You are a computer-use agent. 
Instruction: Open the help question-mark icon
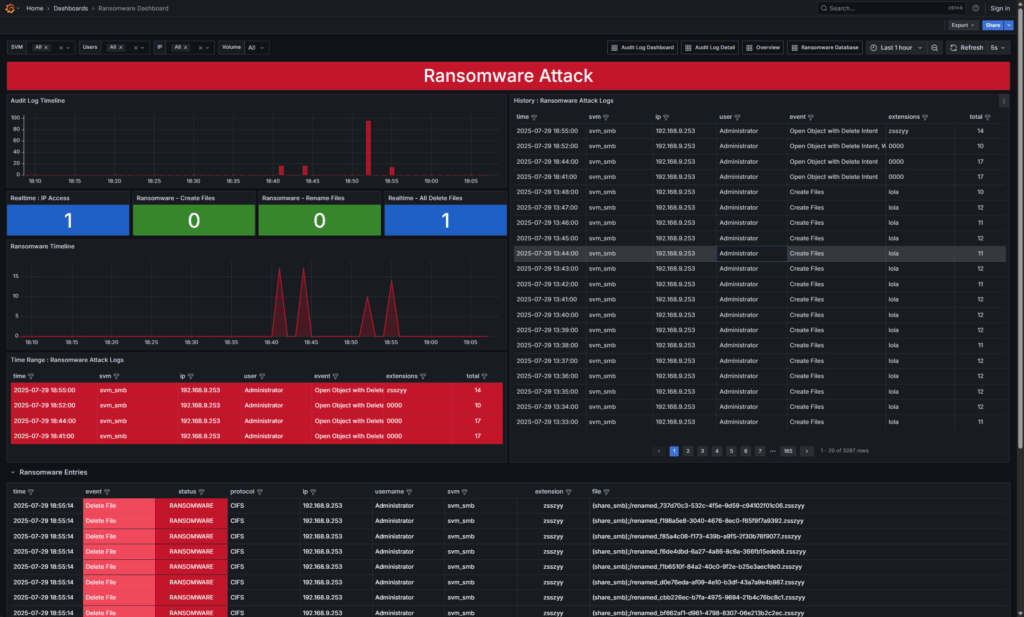pos(976,8)
